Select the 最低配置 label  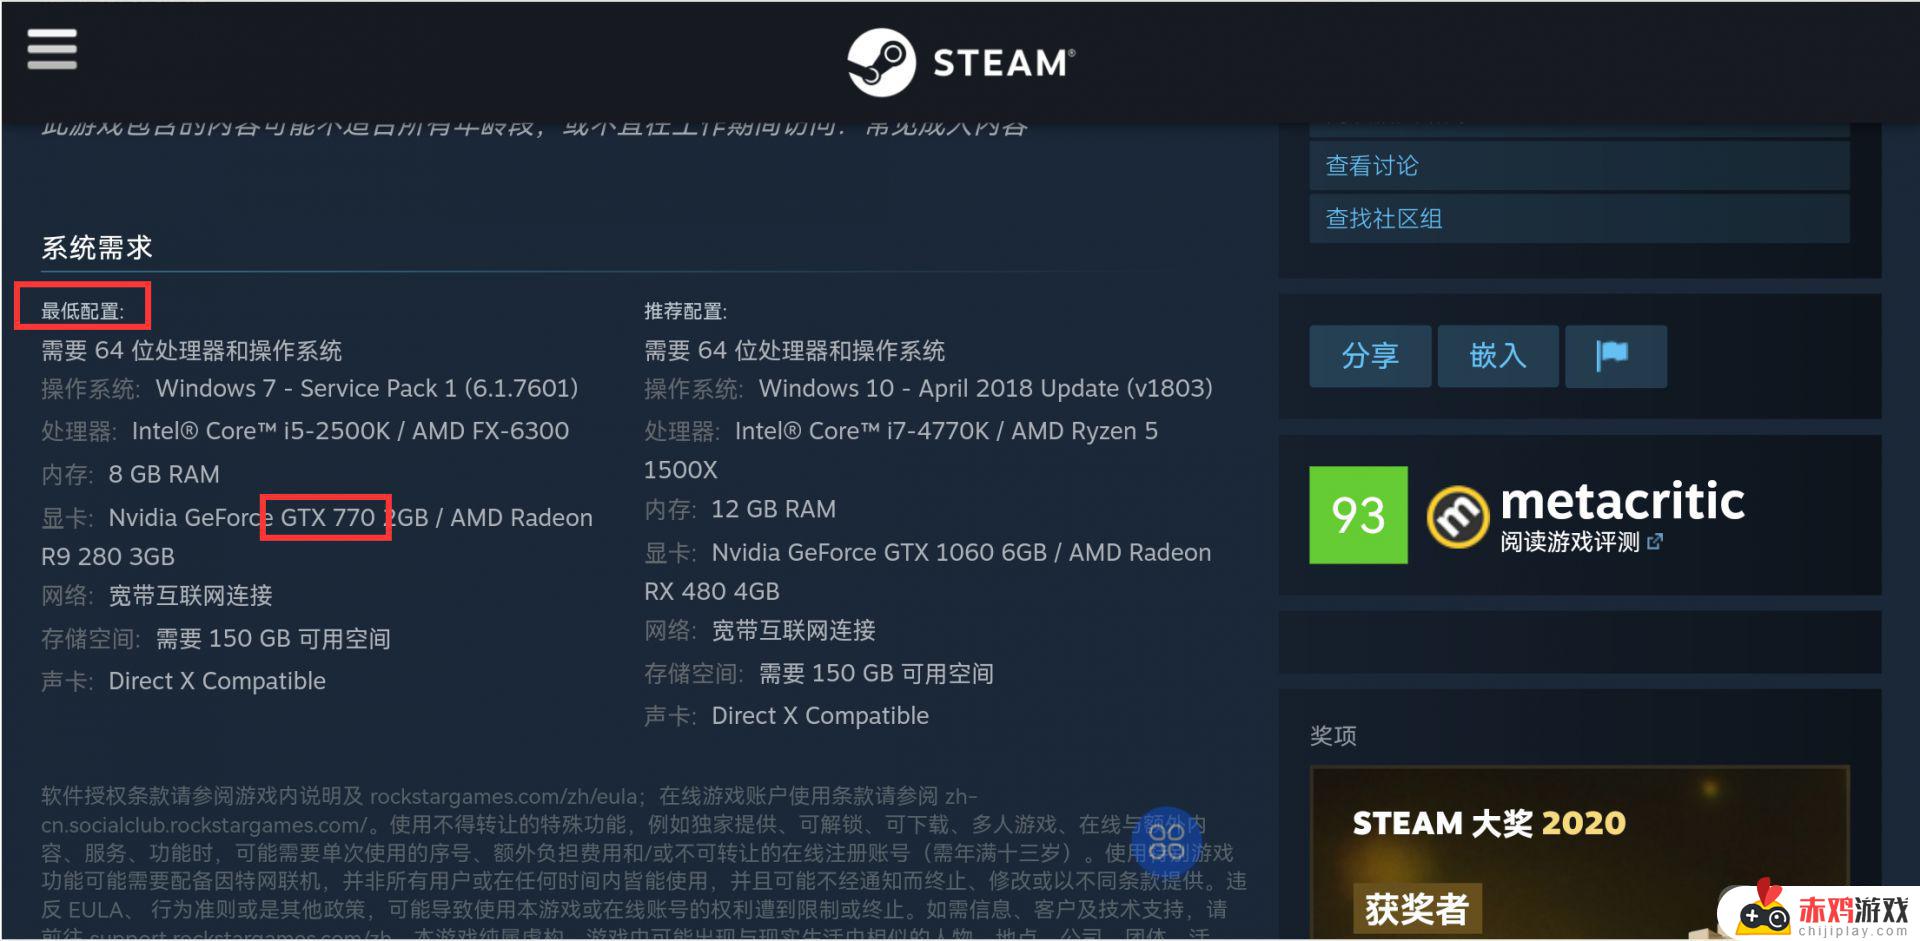point(82,311)
